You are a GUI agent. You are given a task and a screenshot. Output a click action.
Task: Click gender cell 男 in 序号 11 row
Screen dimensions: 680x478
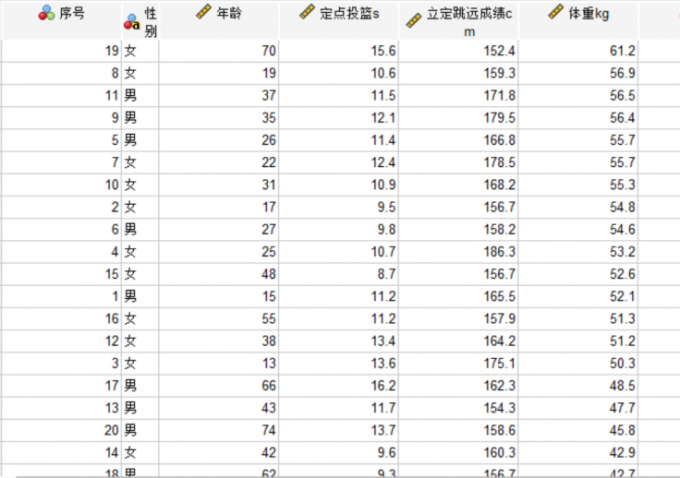click(140, 96)
